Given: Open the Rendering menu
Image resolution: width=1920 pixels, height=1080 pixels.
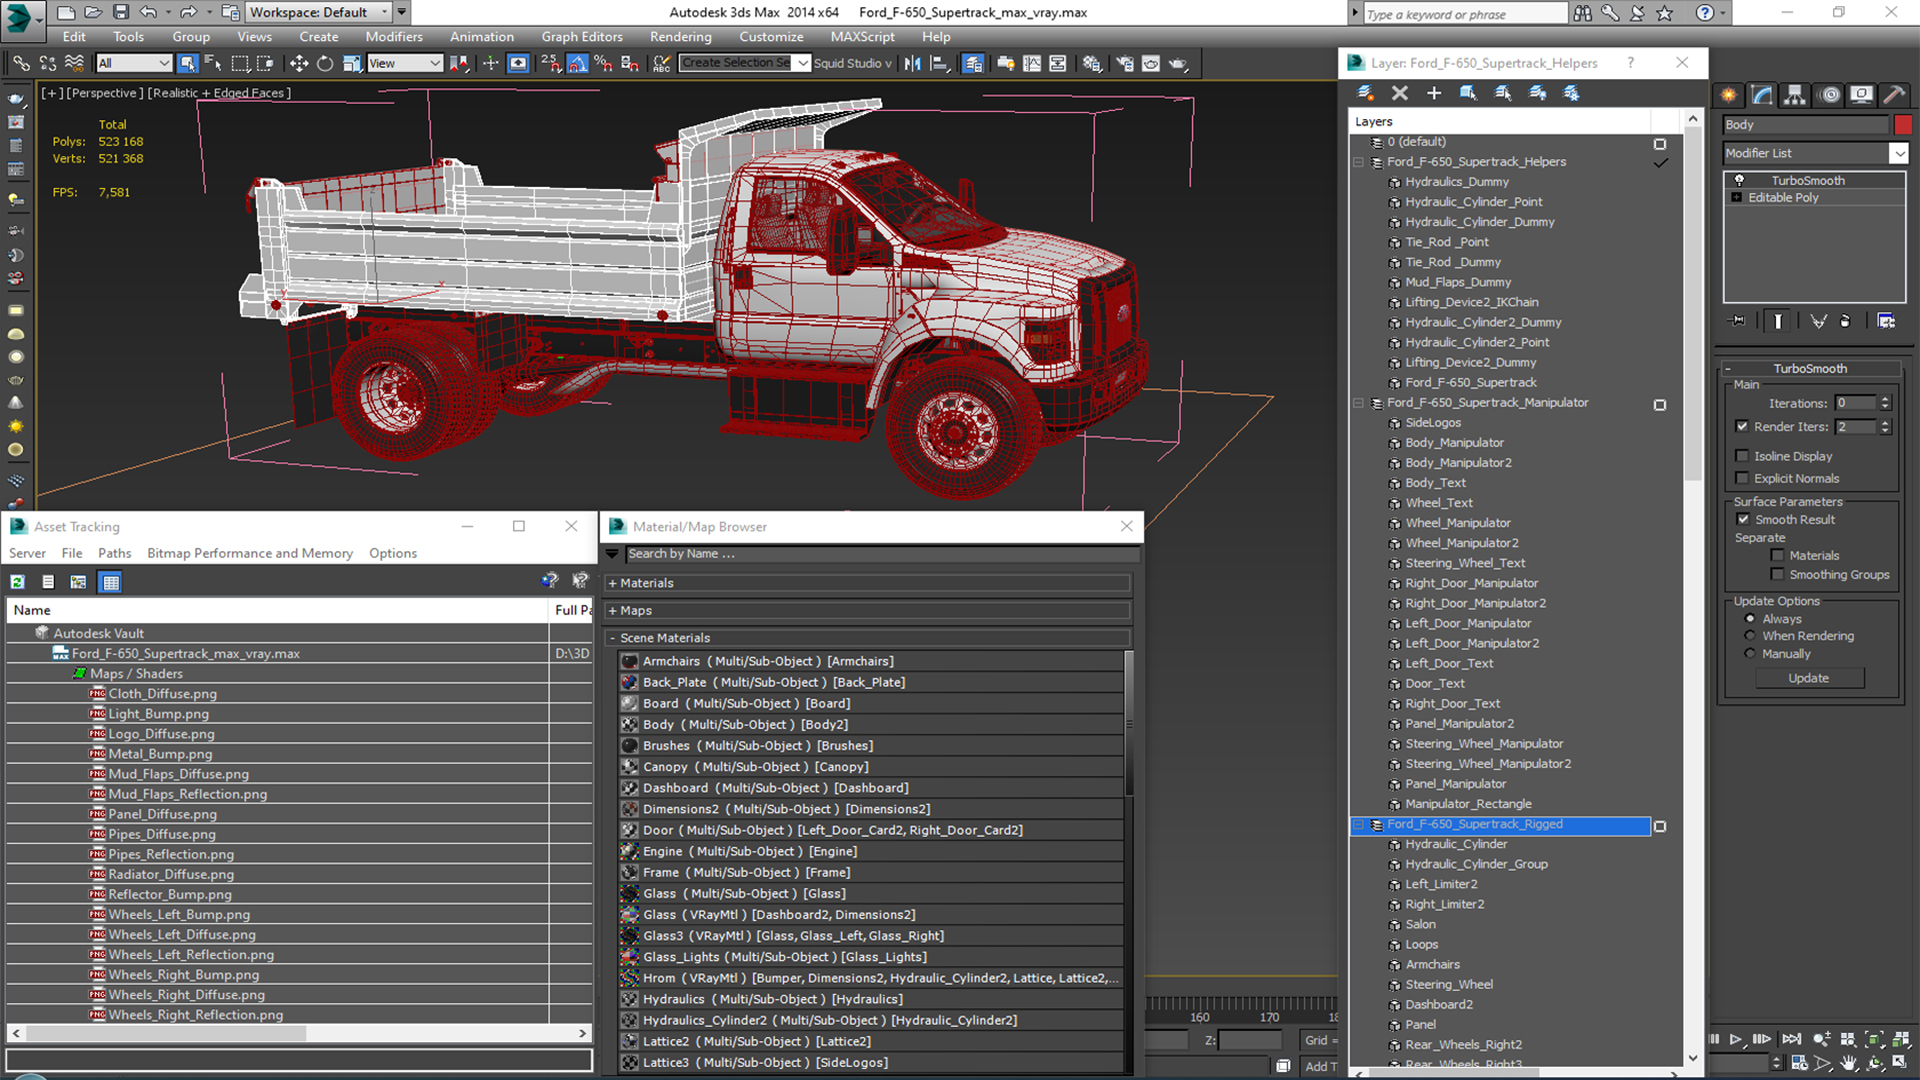Looking at the screenshot, I should pyautogui.click(x=680, y=37).
